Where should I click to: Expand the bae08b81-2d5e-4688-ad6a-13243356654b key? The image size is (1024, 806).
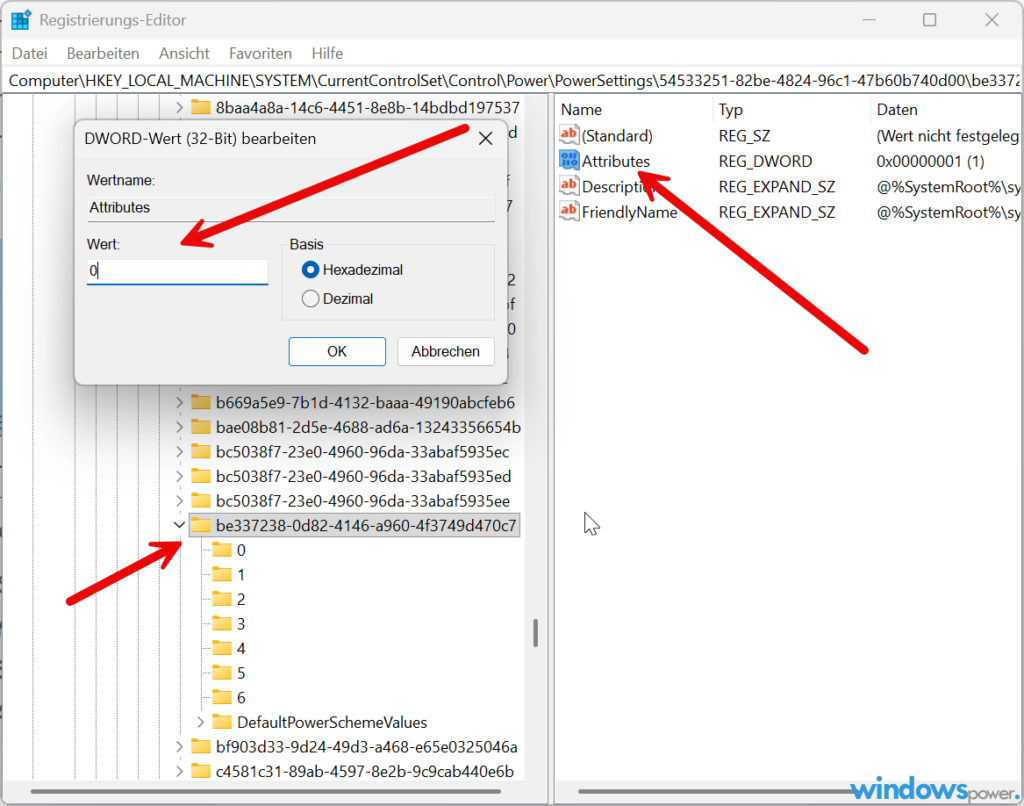coord(179,427)
